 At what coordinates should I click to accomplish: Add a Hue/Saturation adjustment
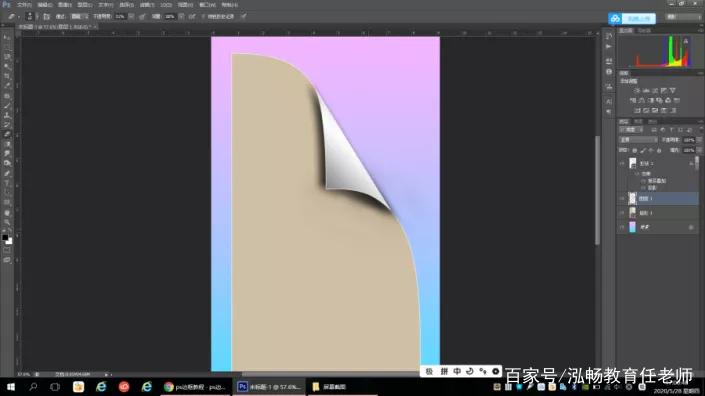click(633, 100)
